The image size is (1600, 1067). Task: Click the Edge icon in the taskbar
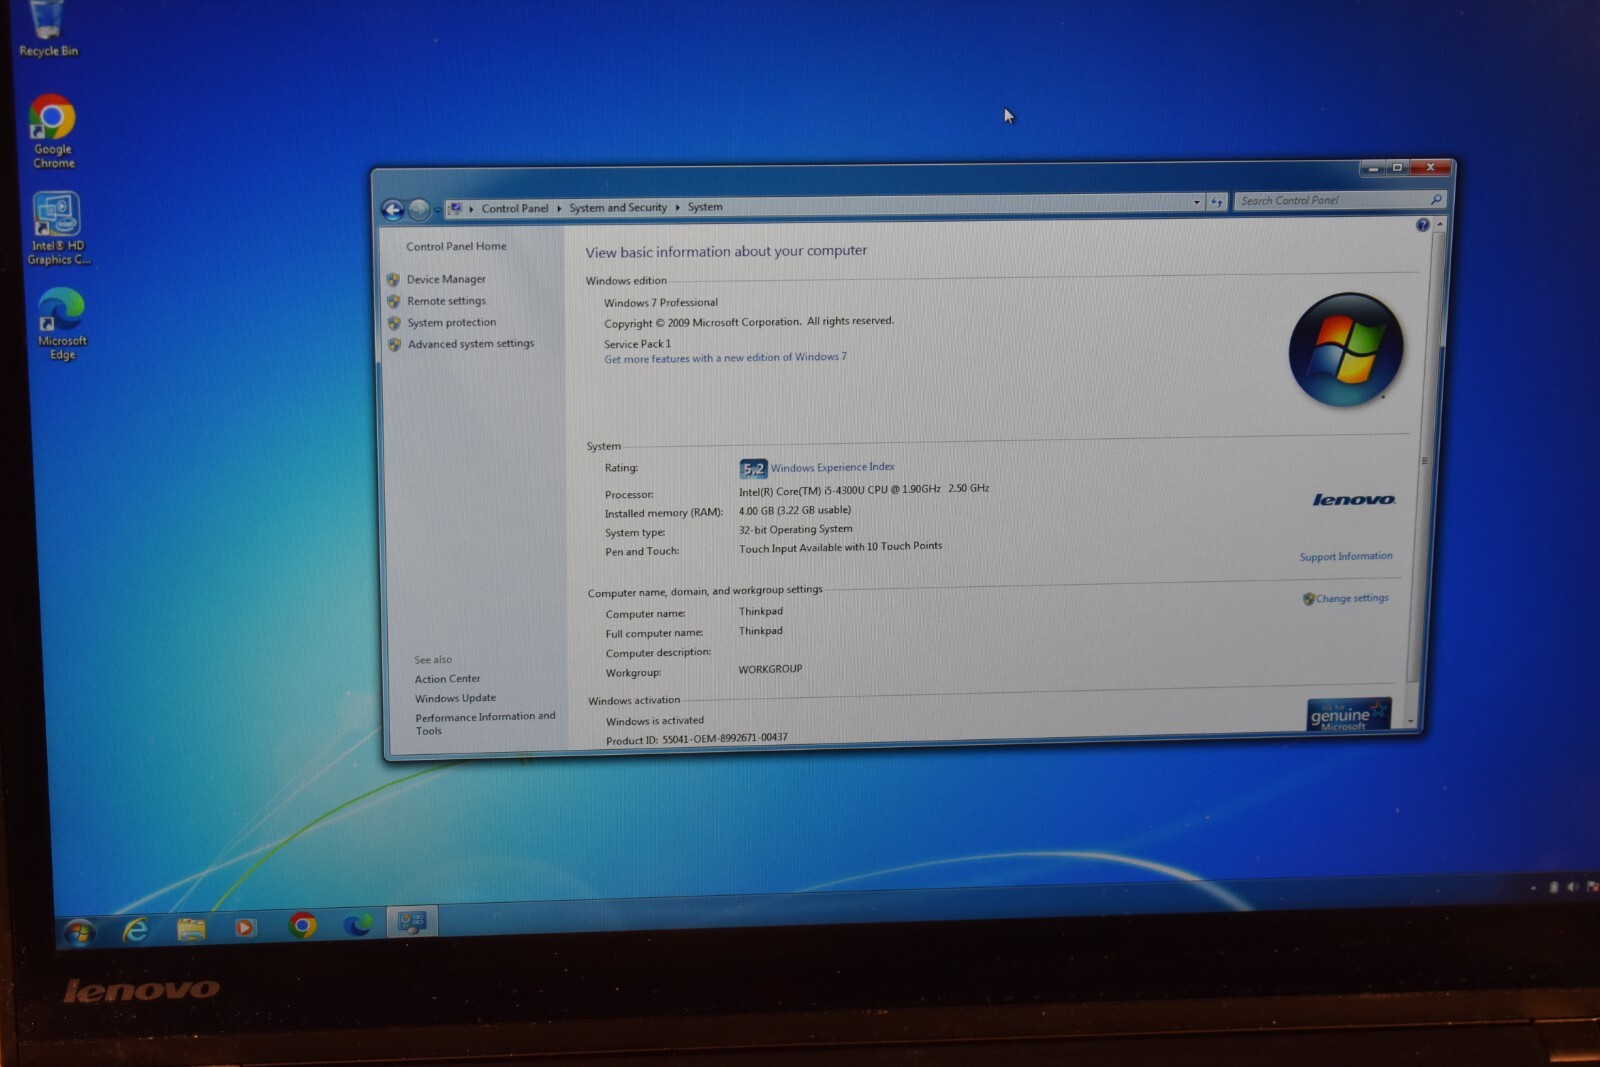(357, 924)
